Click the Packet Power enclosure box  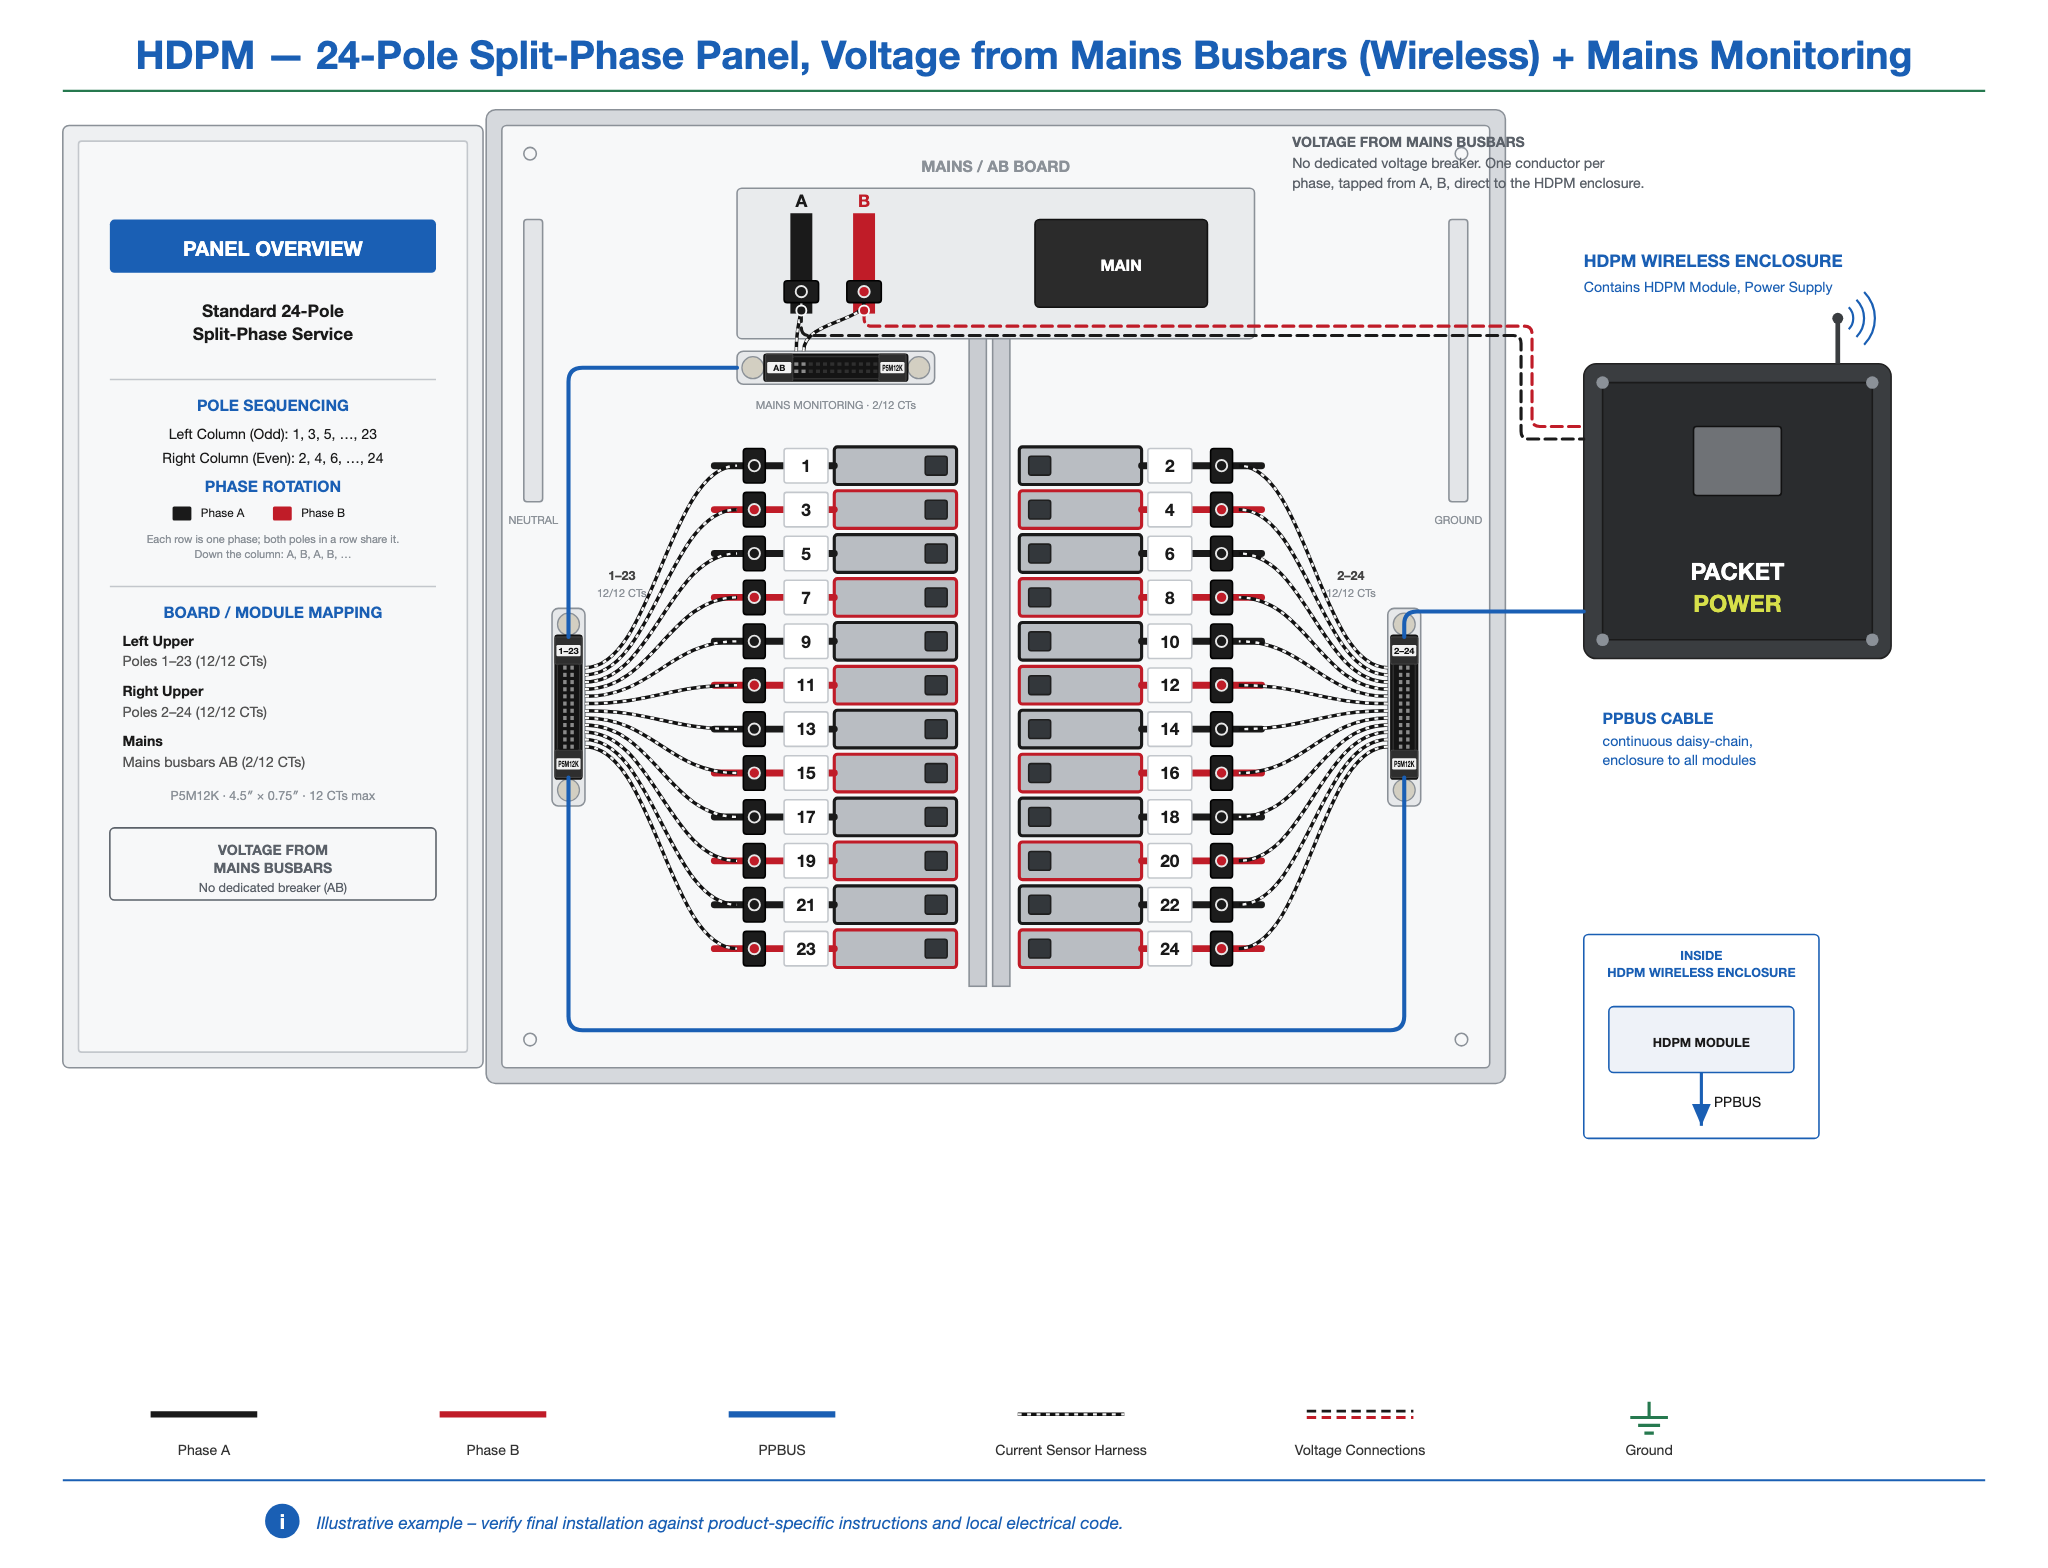coord(1737,511)
